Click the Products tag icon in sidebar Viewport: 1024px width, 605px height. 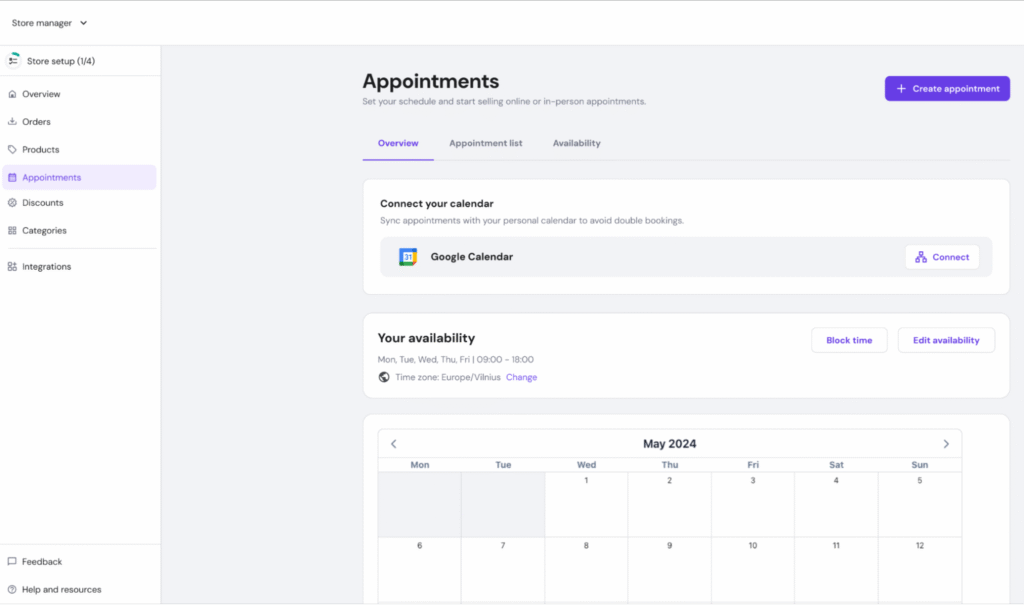(x=12, y=150)
